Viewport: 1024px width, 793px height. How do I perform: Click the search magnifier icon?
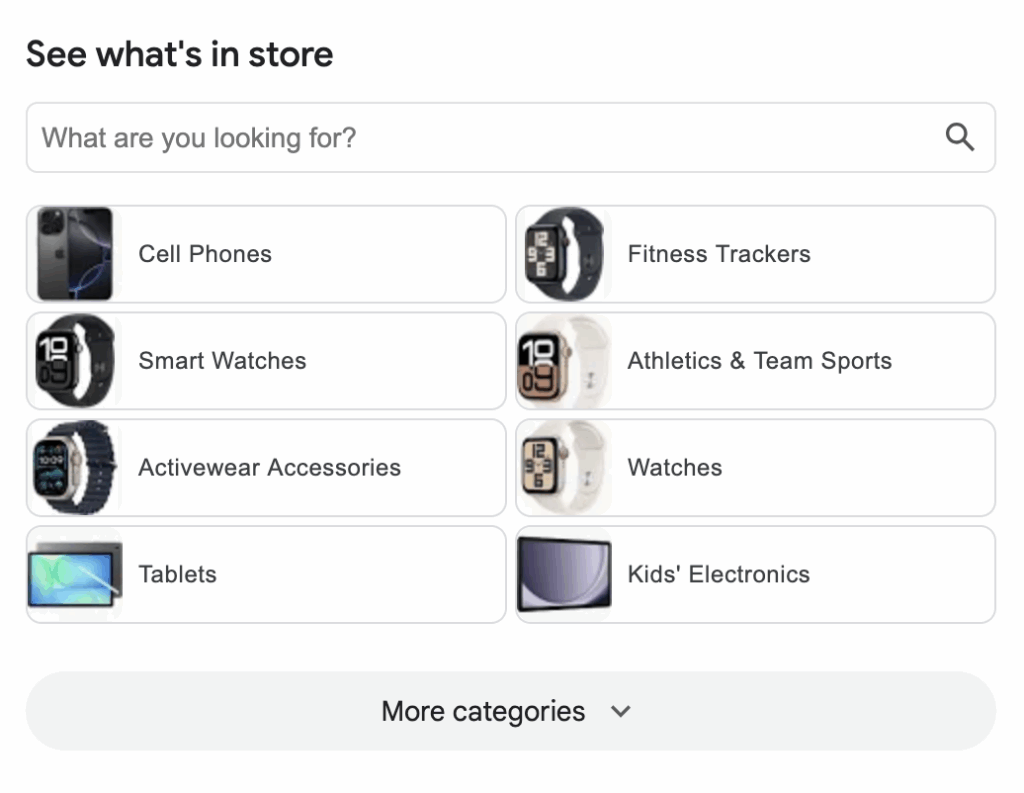[x=959, y=138]
